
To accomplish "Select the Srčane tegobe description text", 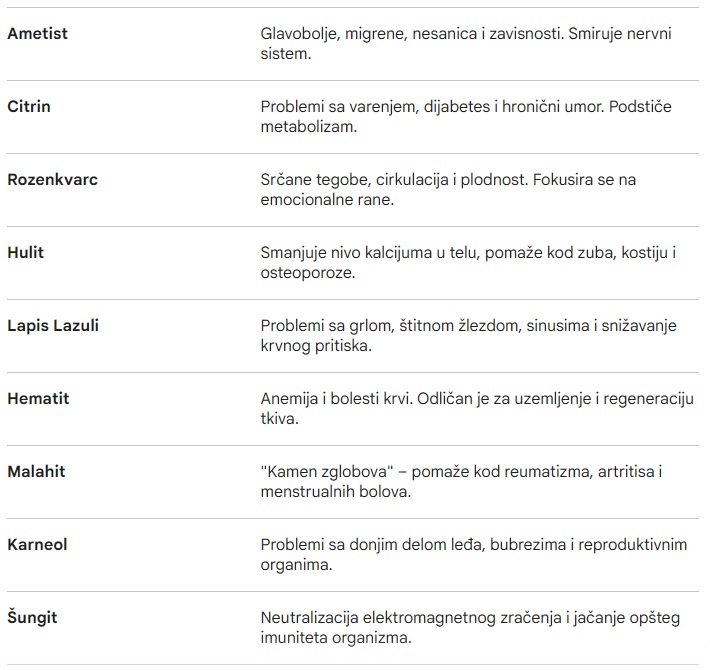I will point(448,190).
